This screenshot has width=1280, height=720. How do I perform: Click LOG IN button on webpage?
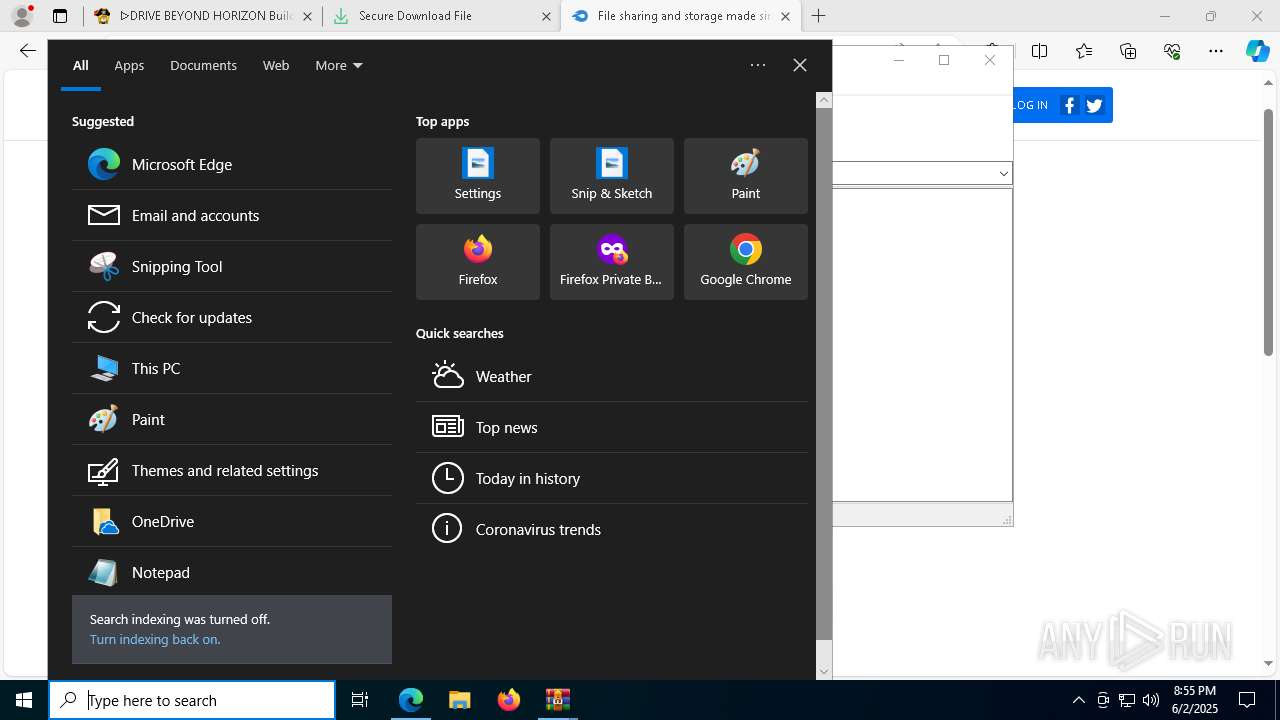pos(1031,105)
